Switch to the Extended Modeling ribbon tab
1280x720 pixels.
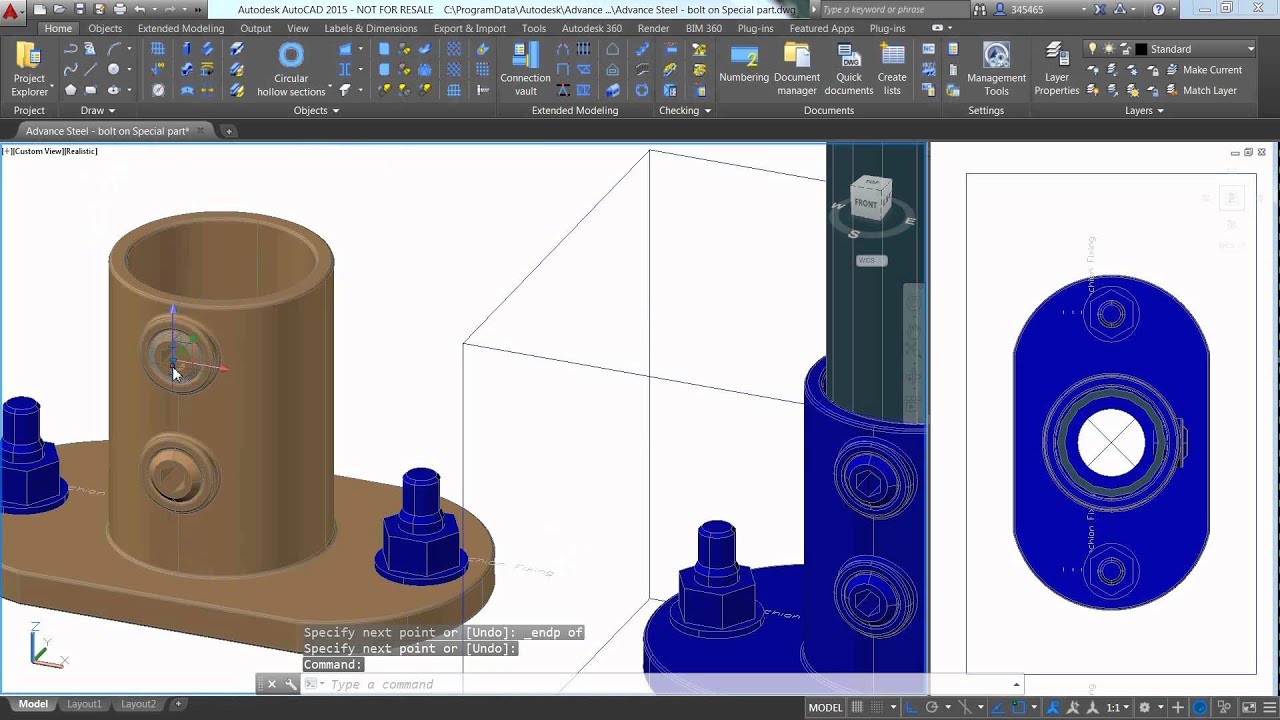pyautogui.click(x=181, y=28)
